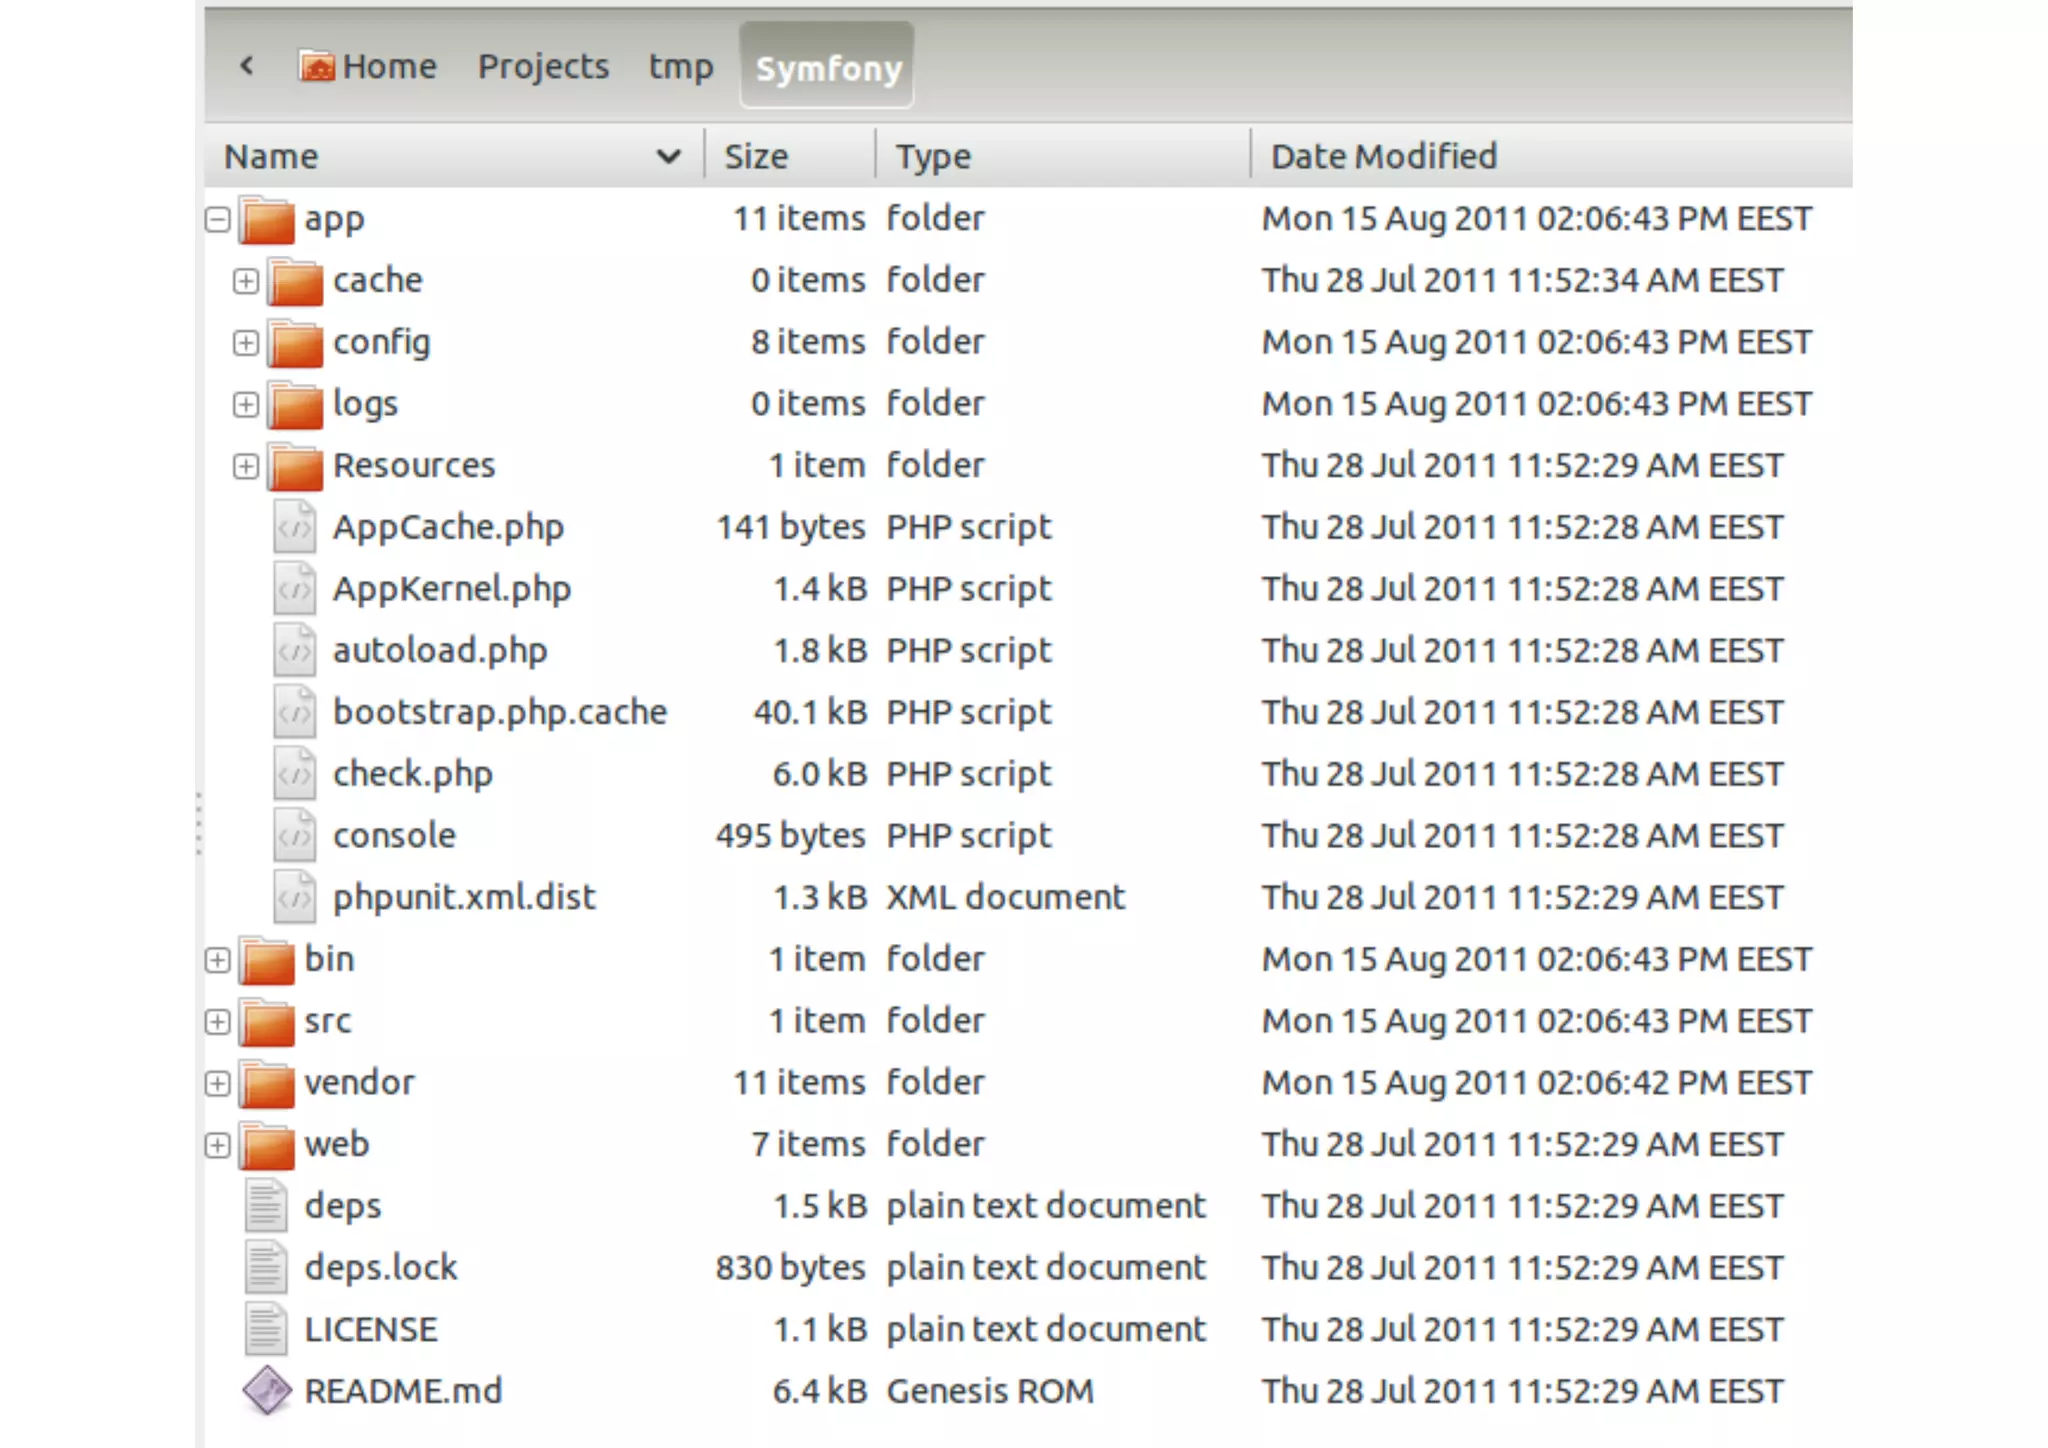Image resolution: width=2048 pixels, height=1448 pixels.
Task: Click the Home folder icon in the breadcrumb
Action: click(317, 66)
